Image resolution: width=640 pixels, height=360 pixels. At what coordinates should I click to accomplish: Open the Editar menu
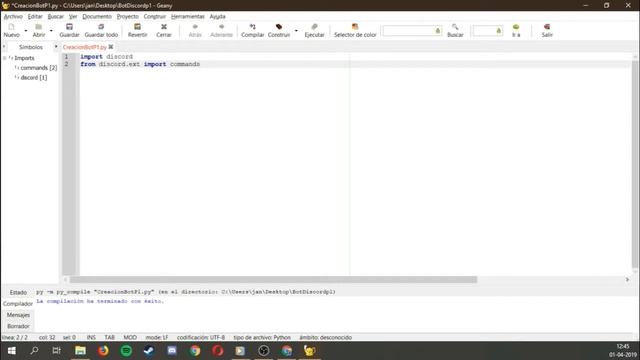(35, 16)
